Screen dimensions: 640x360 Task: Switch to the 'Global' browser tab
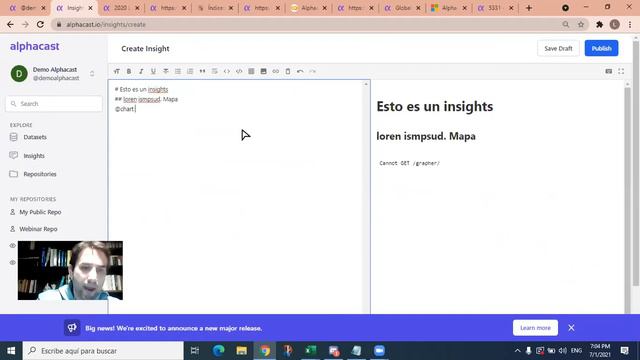click(x=402, y=8)
